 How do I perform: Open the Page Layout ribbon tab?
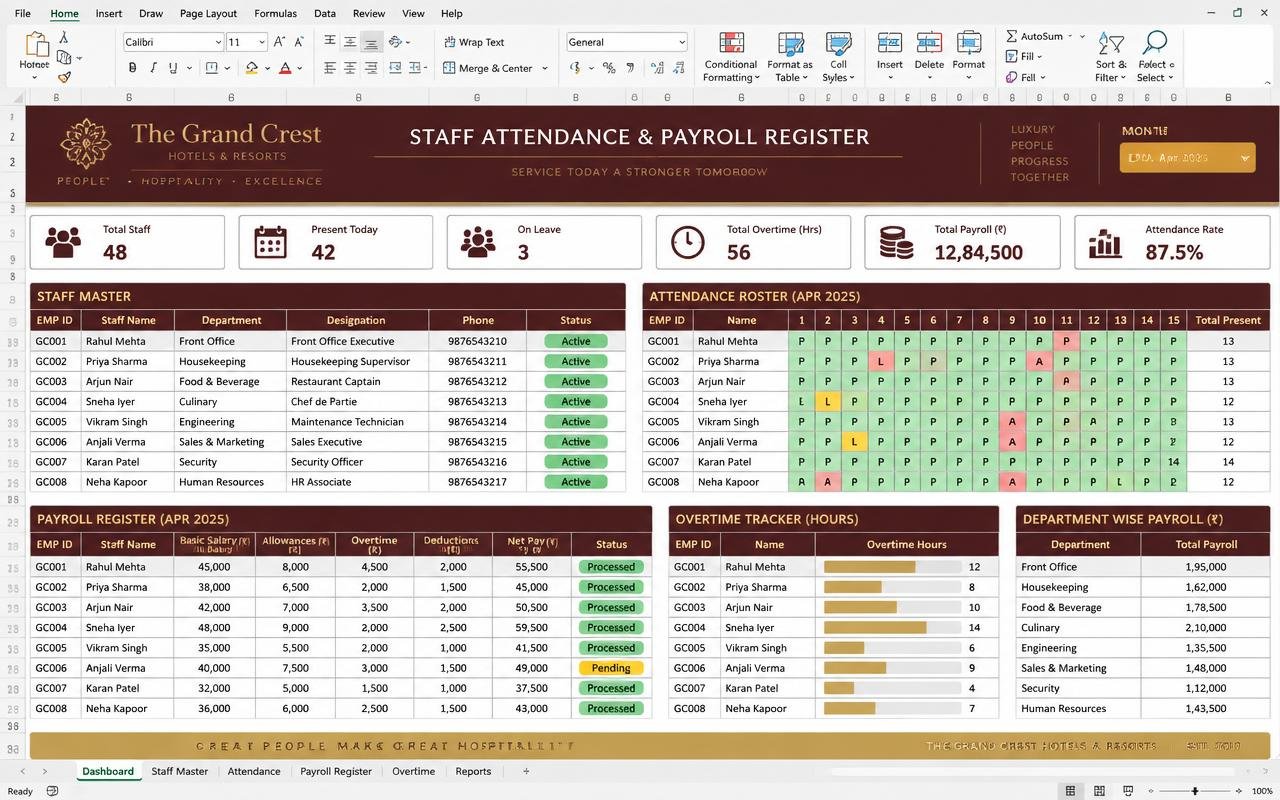(209, 13)
